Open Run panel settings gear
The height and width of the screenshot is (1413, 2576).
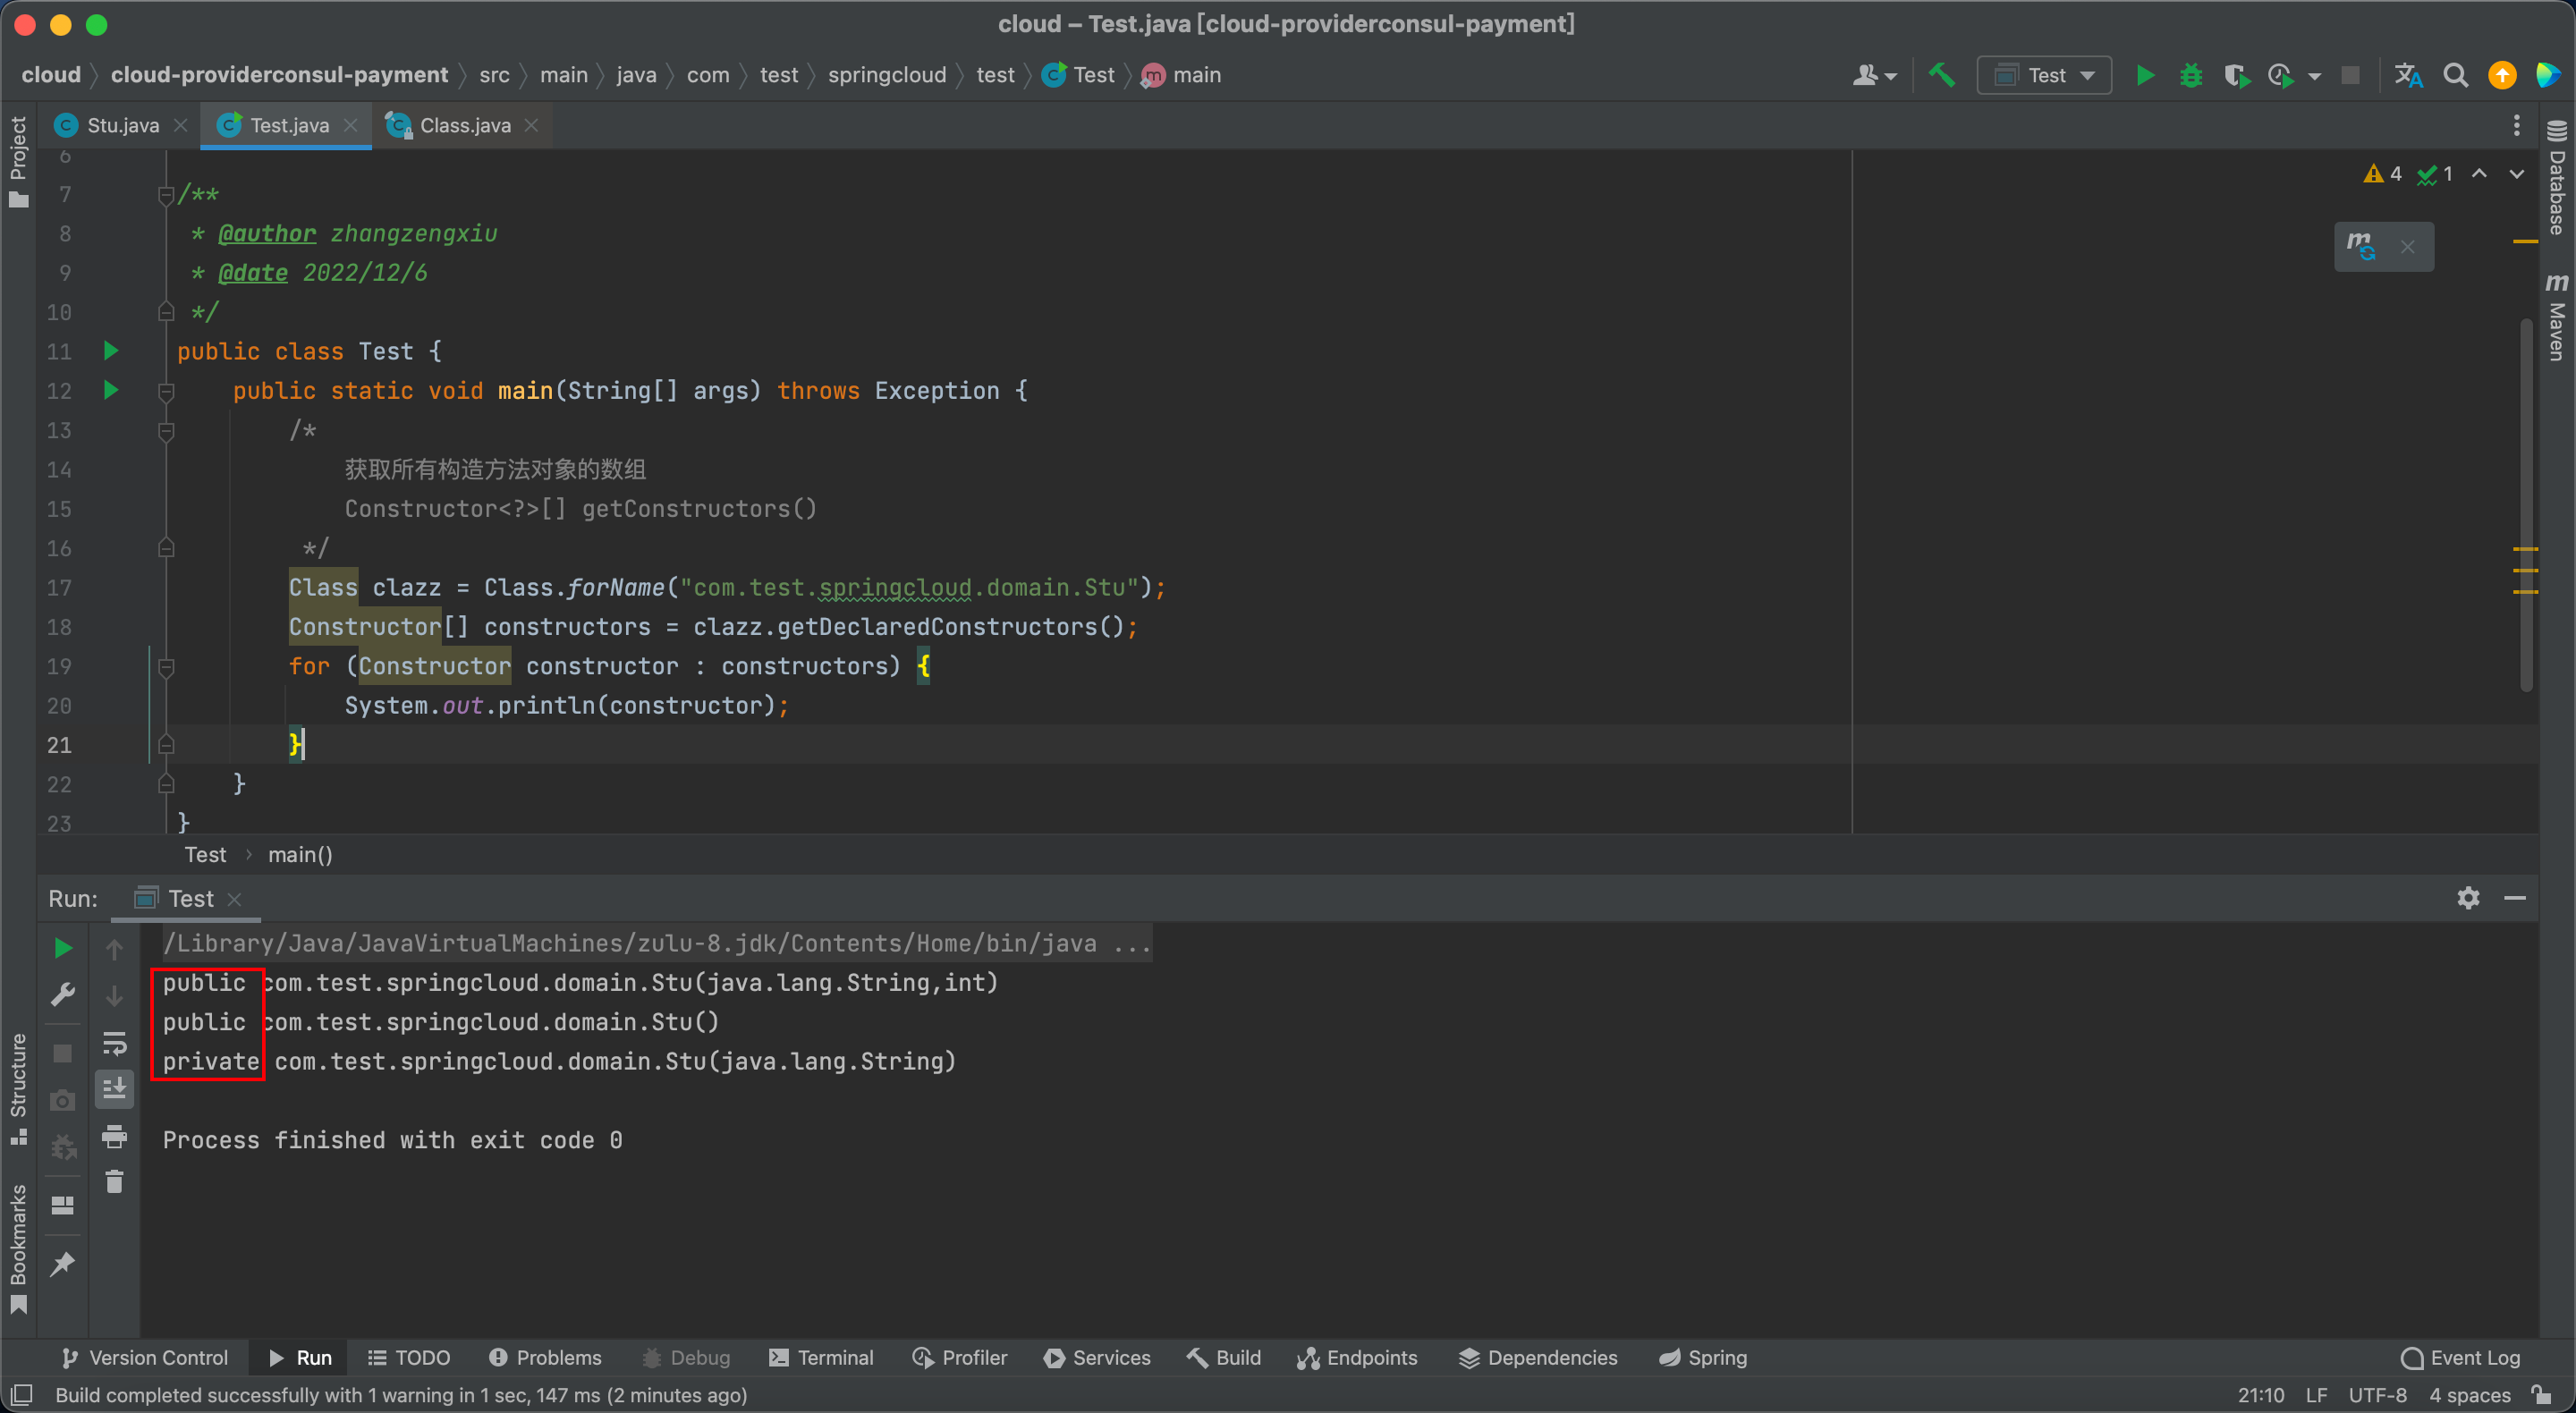pos(2468,897)
